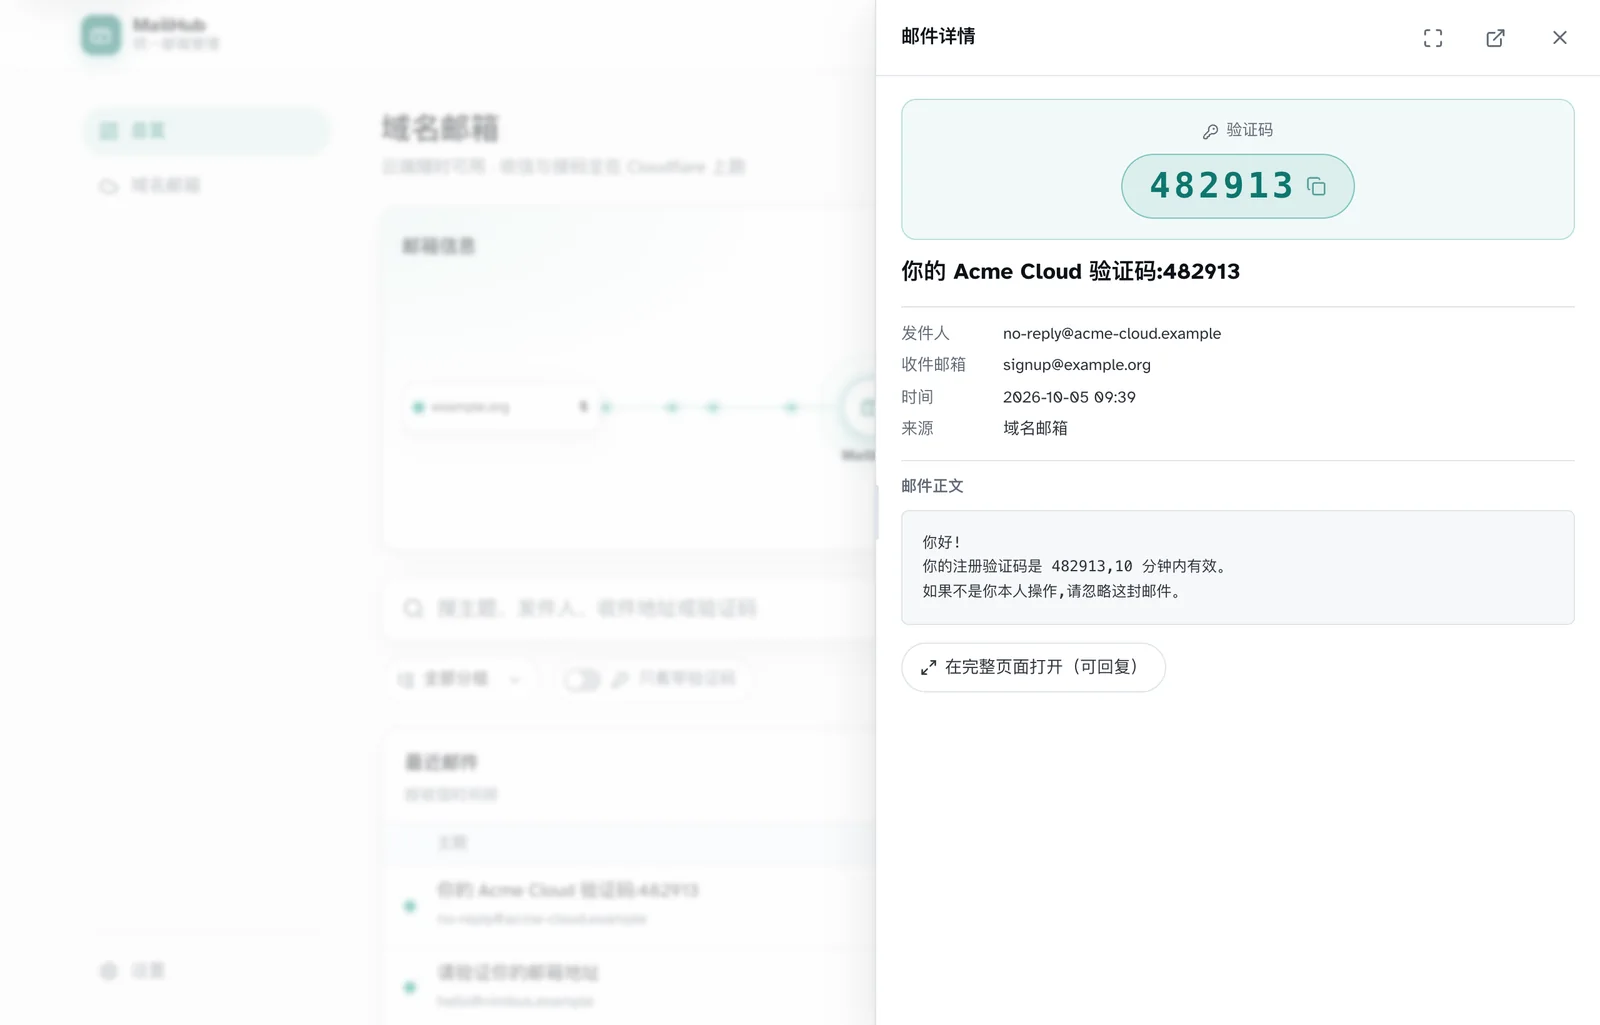1600x1025 pixels.
Task: Click the 邮件正文 section heading
Action: point(932,486)
